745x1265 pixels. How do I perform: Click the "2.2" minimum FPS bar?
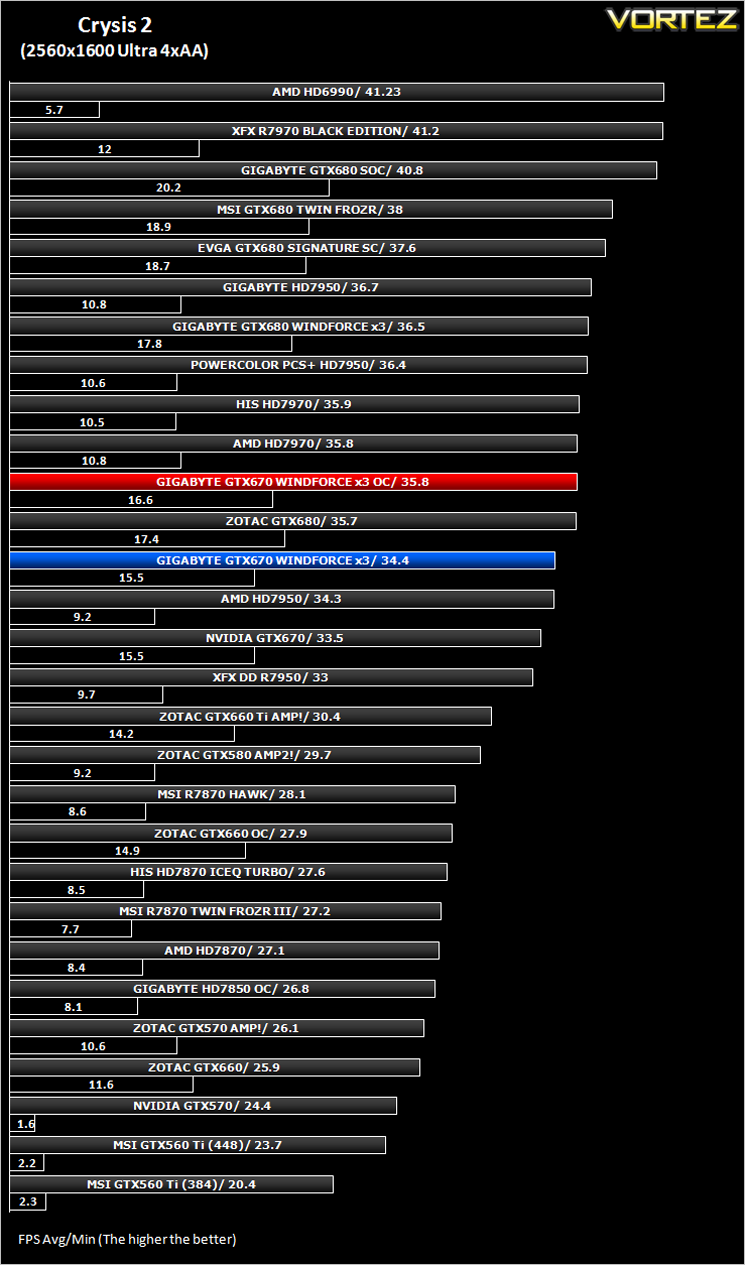pyautogui.click(x=26, y=1164)
